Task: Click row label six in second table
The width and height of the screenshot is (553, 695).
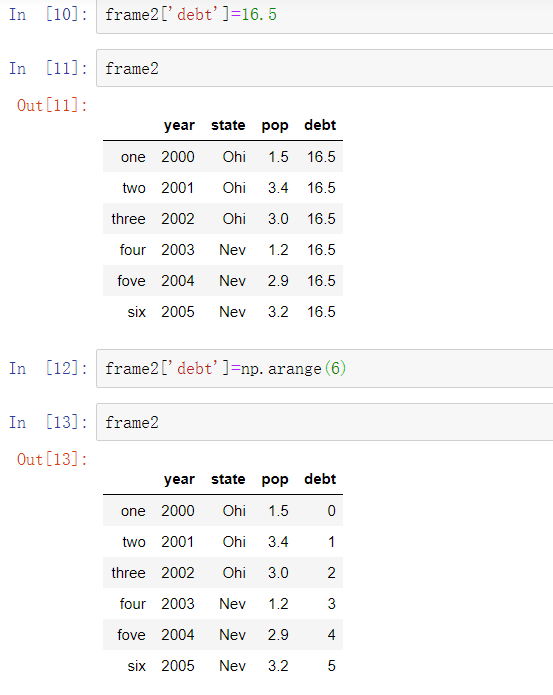Action: [136, 666]
